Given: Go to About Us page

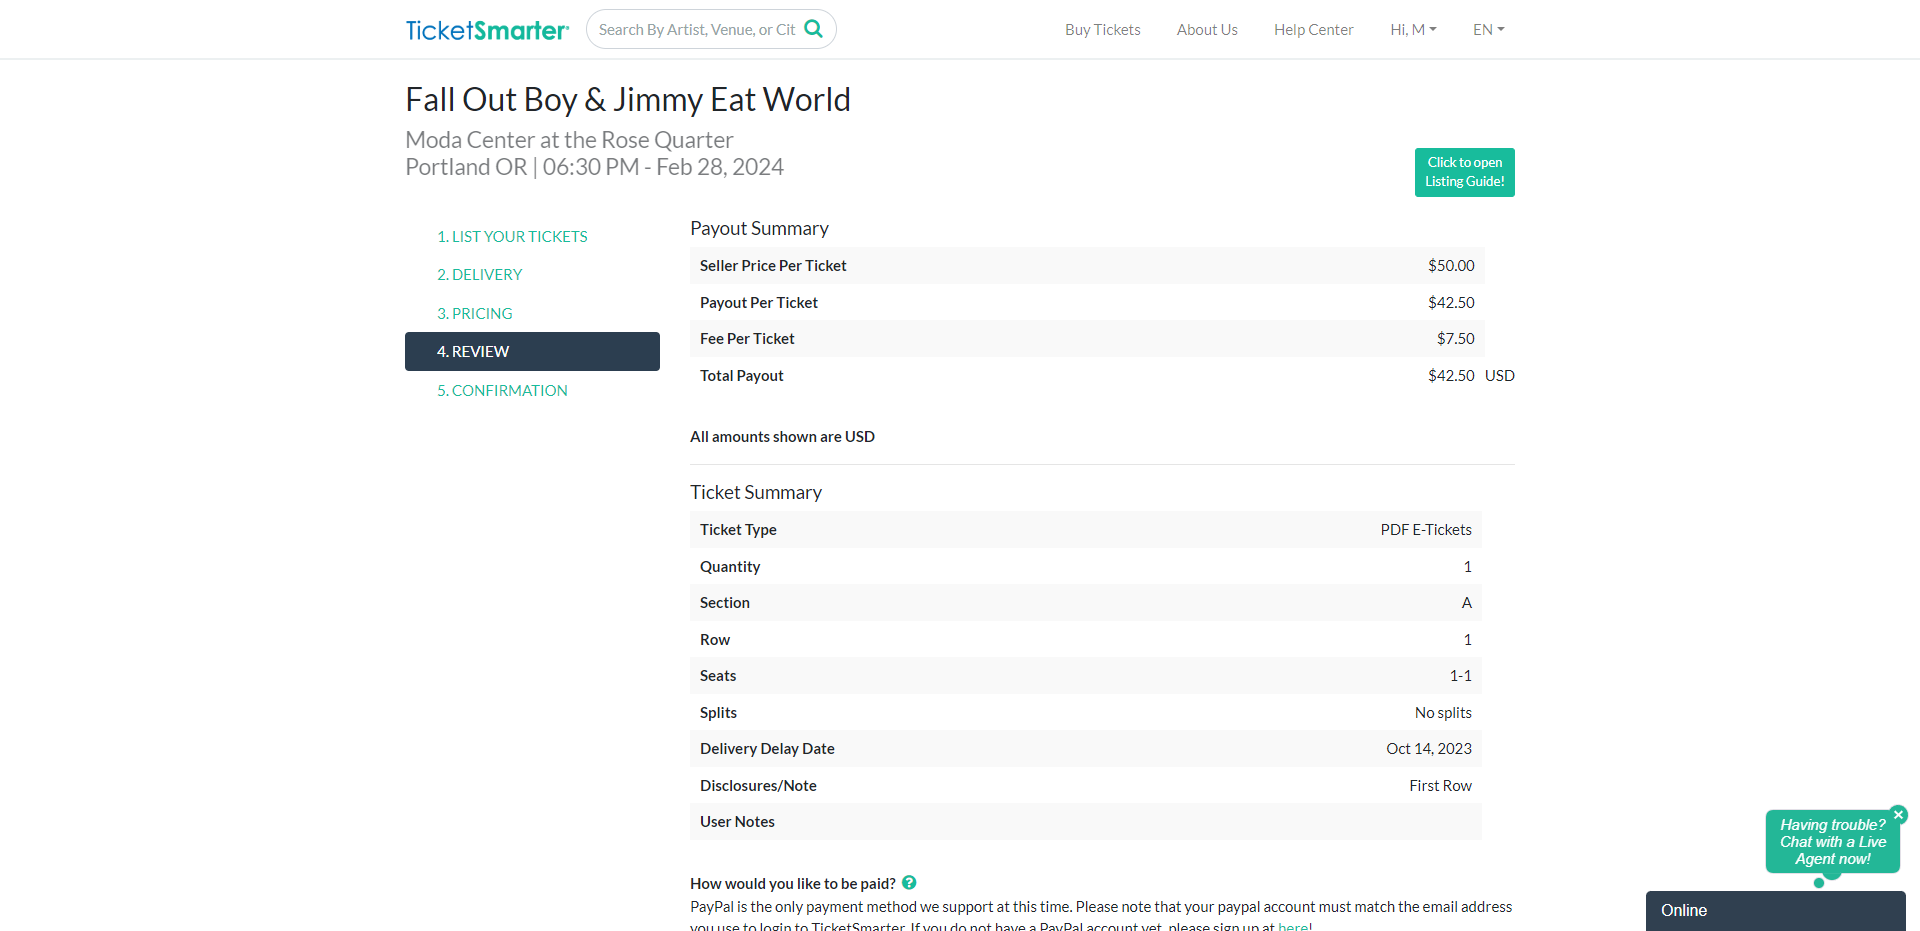Looking at the screenshot, I should pyautogui.click(x=1207, y=30).
